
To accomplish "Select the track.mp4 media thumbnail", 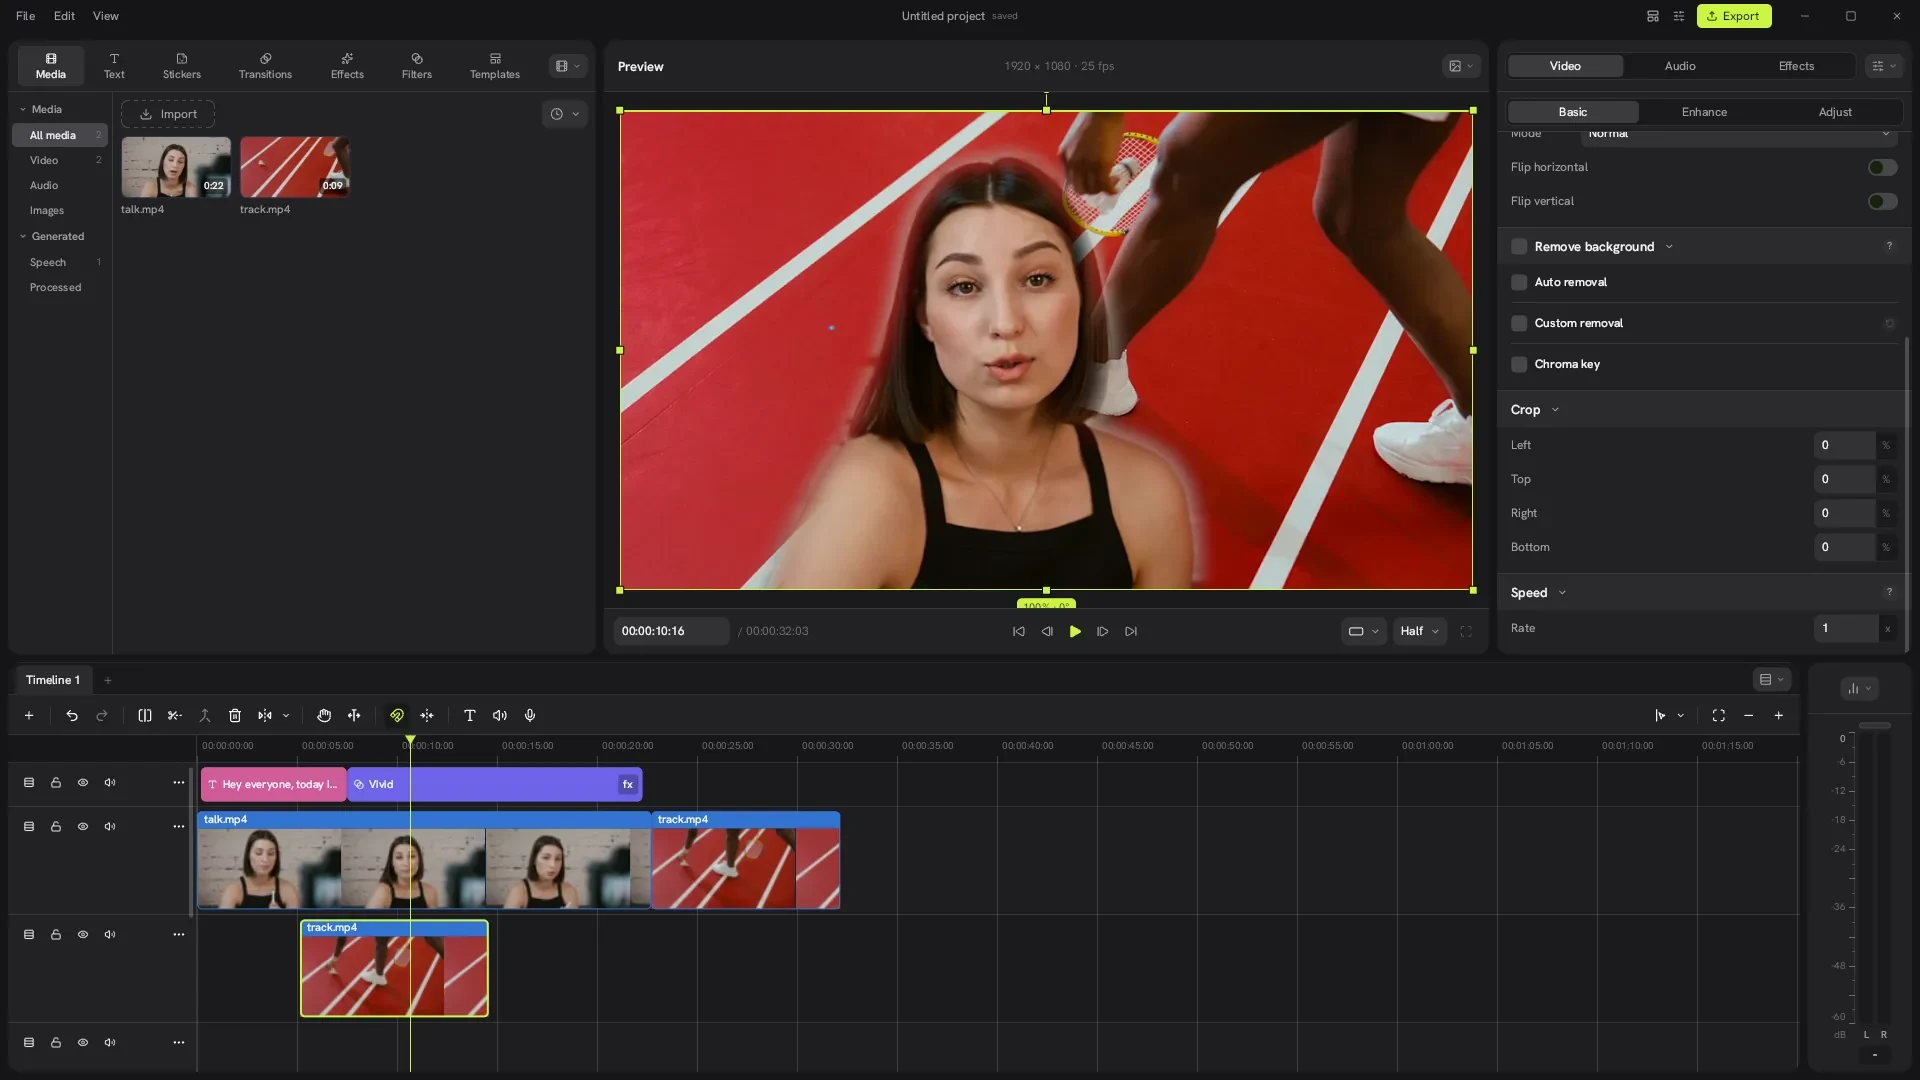I will [x=295, y=167].
